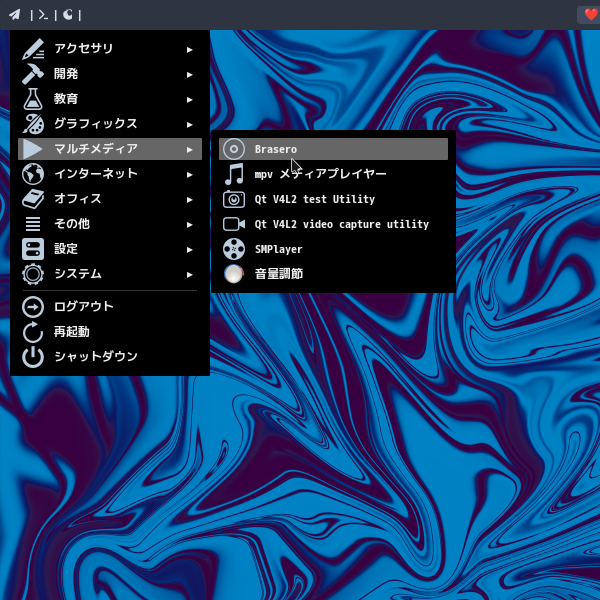This screenshot has height=600, width=600.
Task: Click the hammer icon beside 開発
Action: point(33,74)
